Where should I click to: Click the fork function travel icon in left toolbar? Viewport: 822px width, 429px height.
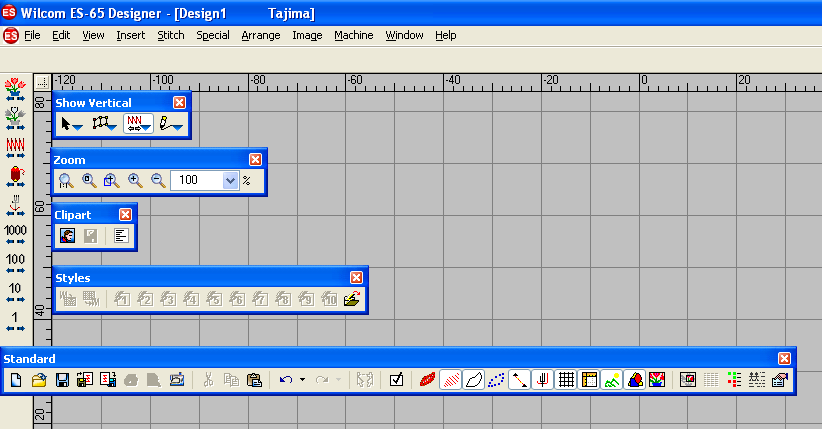(15, 205)
